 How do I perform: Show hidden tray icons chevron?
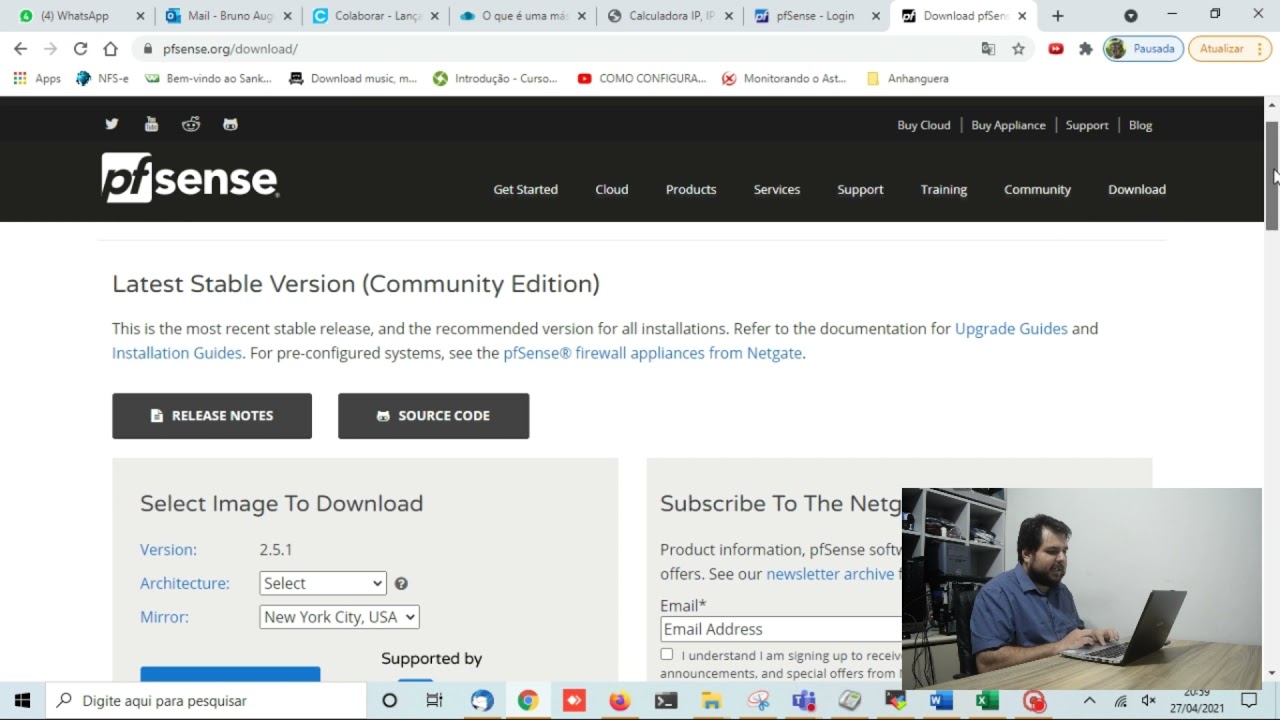pyautogui.click(x=1089, y=701)
